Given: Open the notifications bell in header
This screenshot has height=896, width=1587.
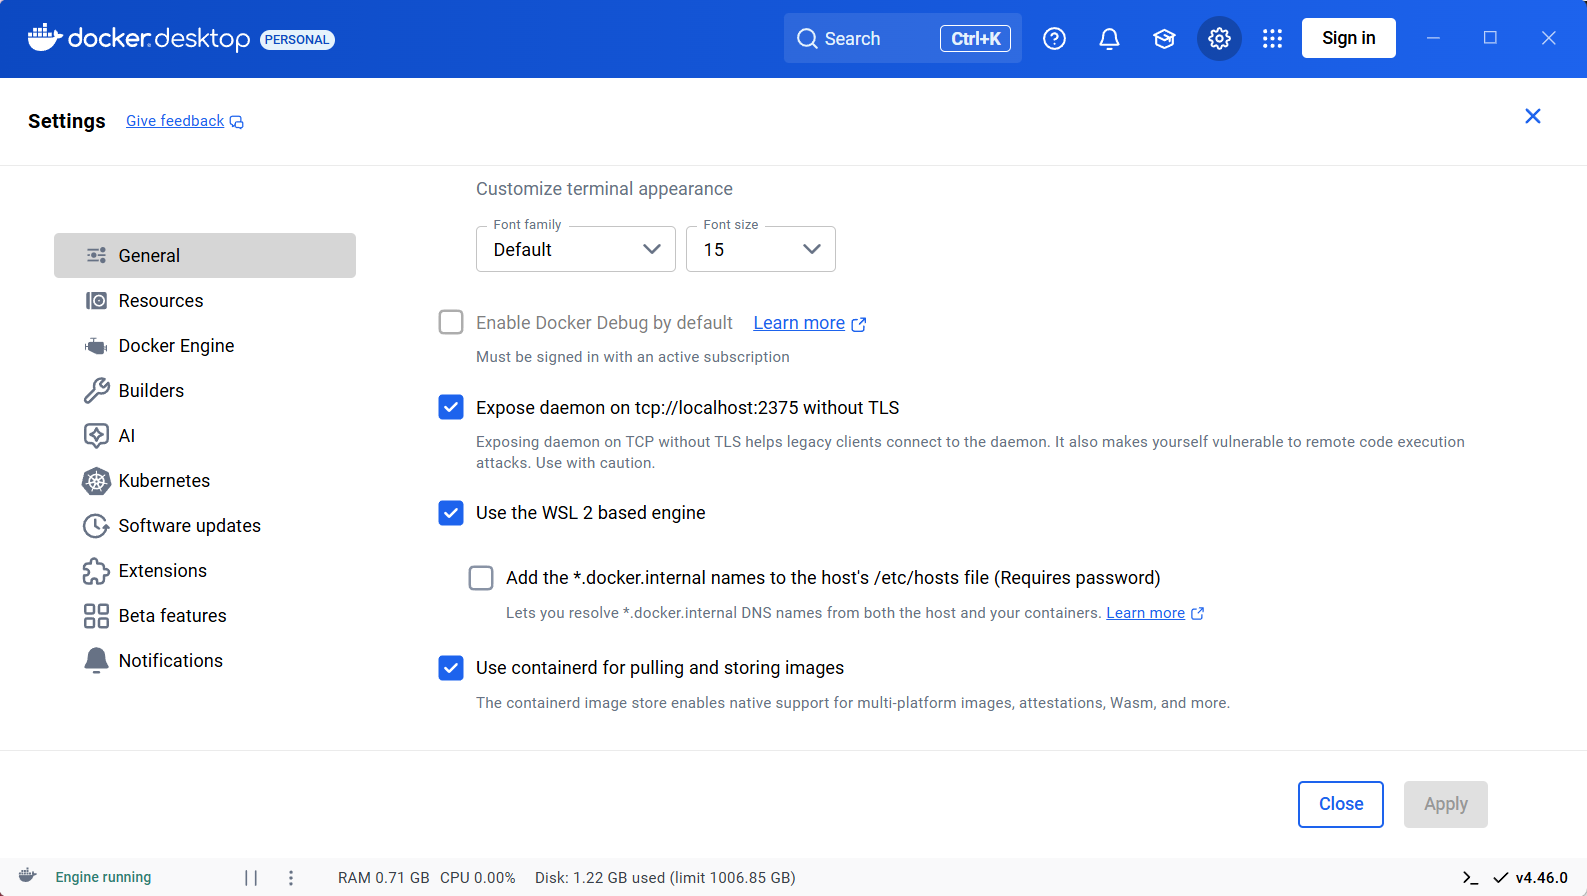Looking at the screenshot, I should pos(1109,39).
